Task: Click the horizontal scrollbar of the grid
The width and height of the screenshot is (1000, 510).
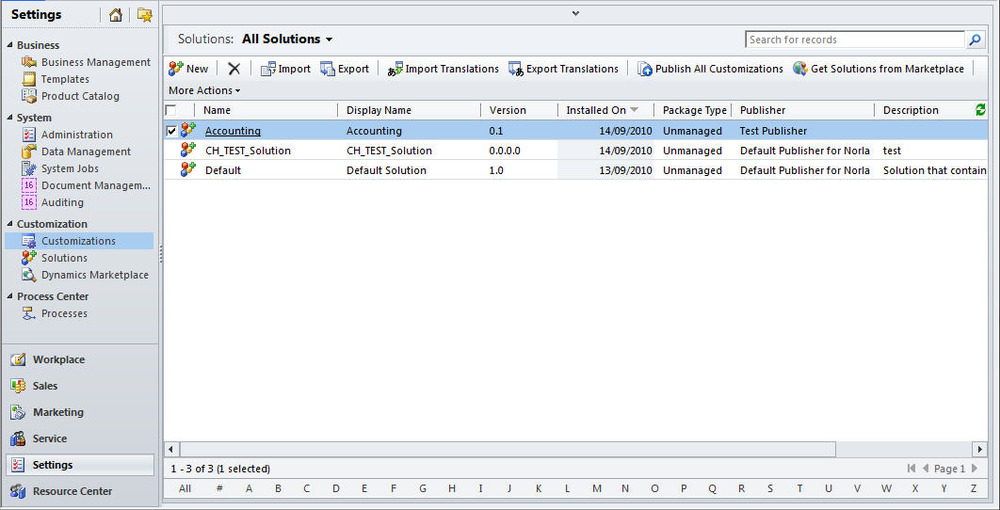Action: pyautogui.click(x=500, y=450)
